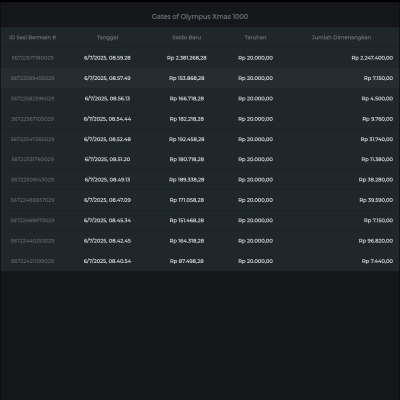Viewport: 400px width, 400px height.
Task: Open the session ID in the 08.57.49 row
Action: pos(32,78)
